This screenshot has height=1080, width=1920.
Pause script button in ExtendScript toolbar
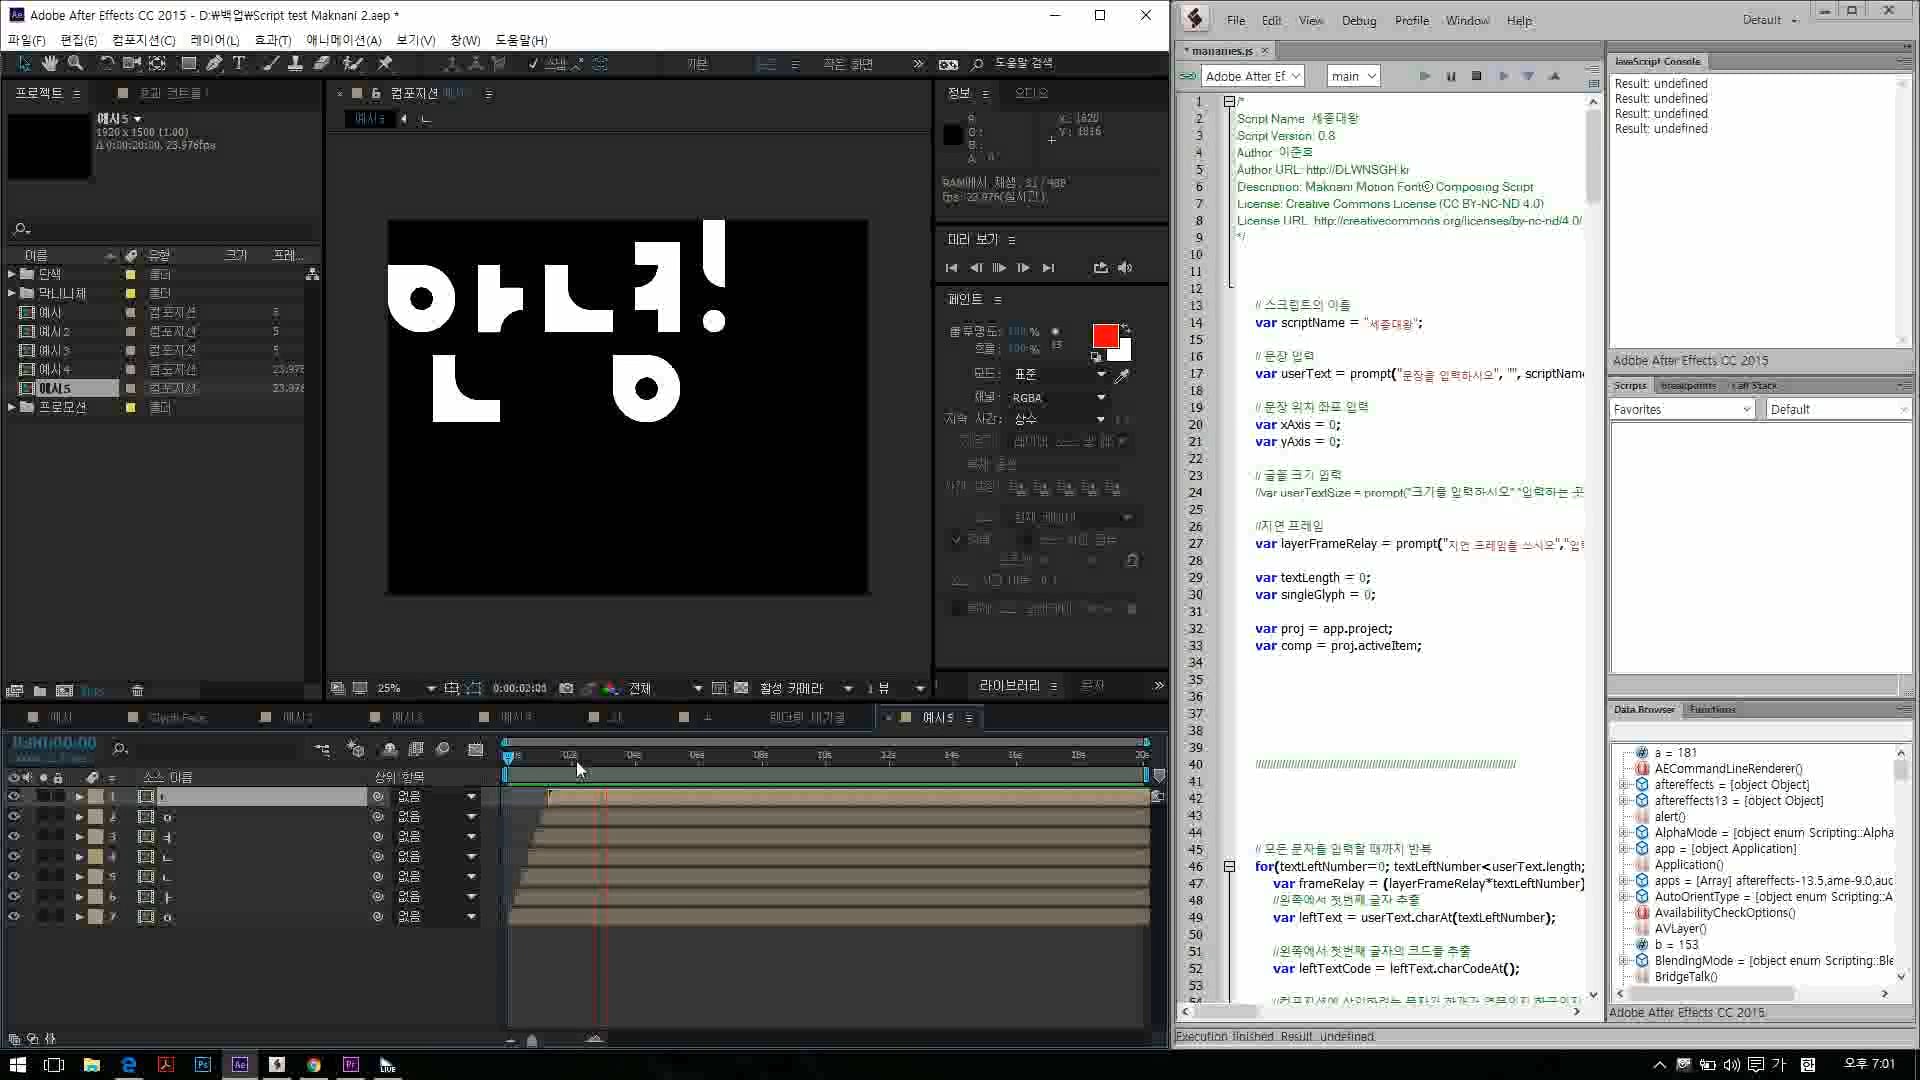[1451, 76]
